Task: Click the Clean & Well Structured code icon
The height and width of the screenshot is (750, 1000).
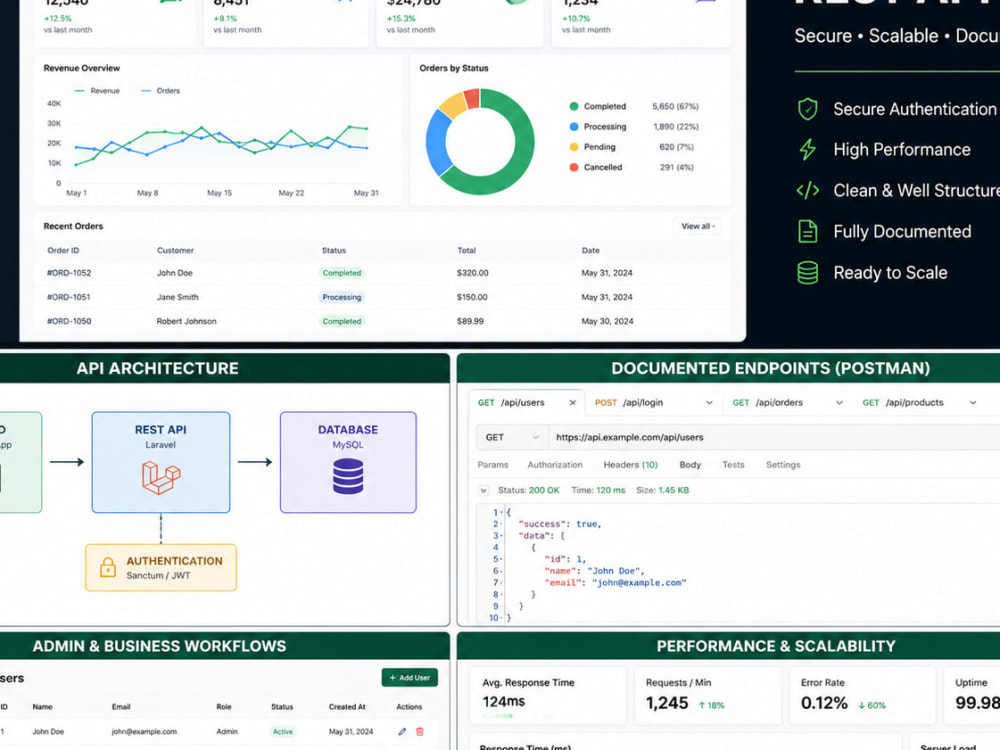Action: coord(807,190)
